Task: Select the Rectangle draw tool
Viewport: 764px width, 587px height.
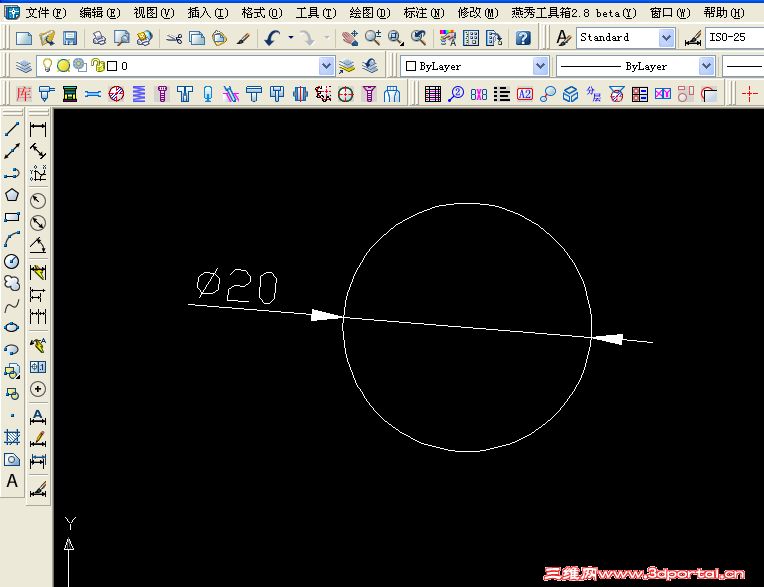Action: [x=12, y=217]
